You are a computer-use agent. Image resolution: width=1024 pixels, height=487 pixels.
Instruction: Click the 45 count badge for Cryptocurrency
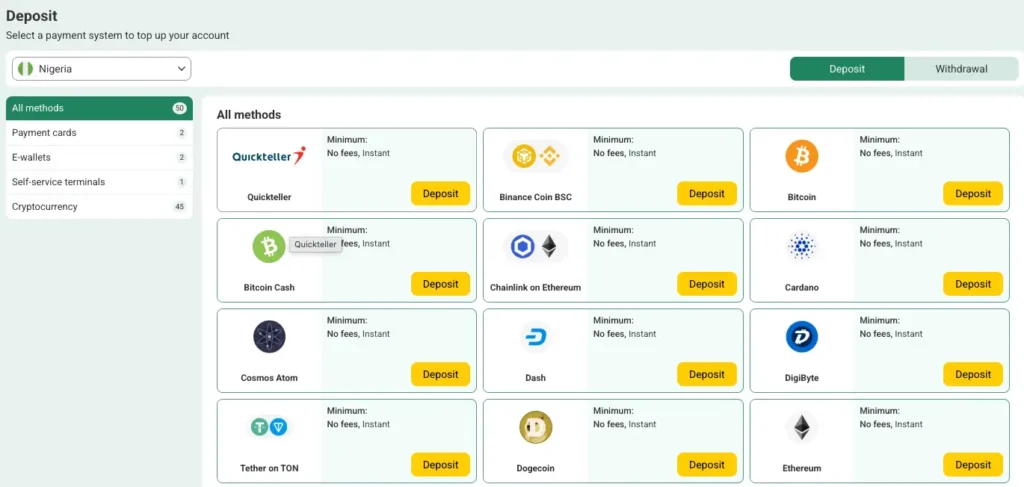[180, 207]
